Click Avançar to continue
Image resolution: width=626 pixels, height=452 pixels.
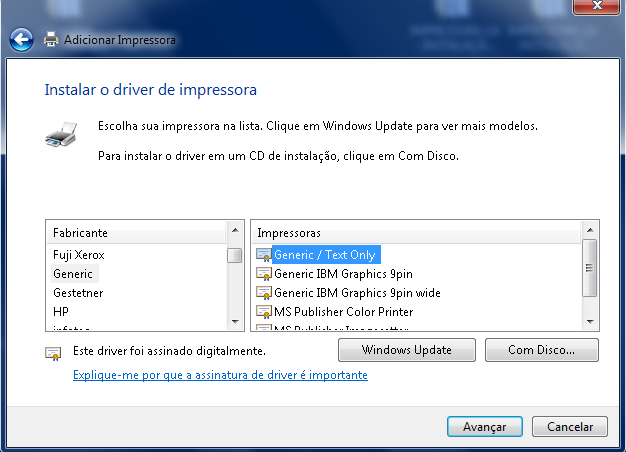click(x=485, y=427)
